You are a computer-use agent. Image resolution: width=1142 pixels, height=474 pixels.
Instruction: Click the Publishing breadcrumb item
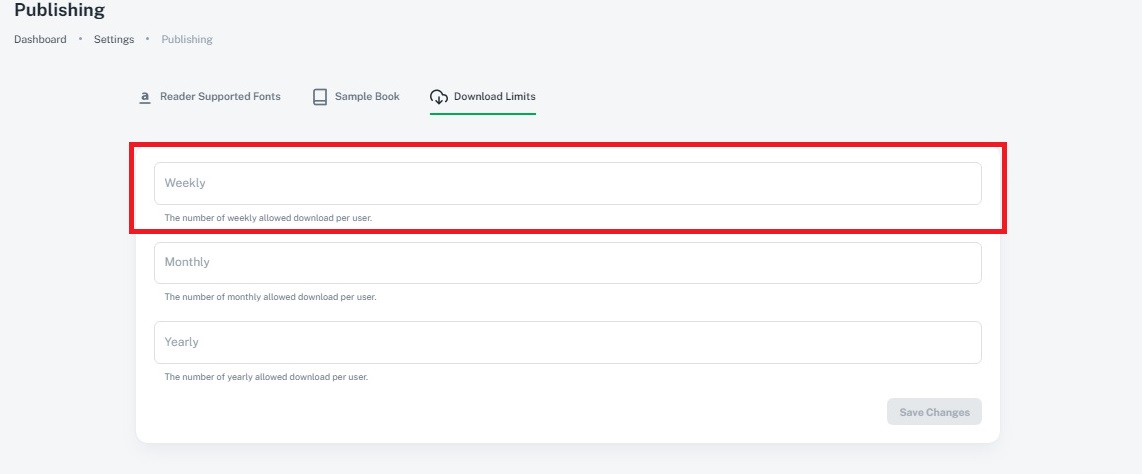tap(187, 39)
